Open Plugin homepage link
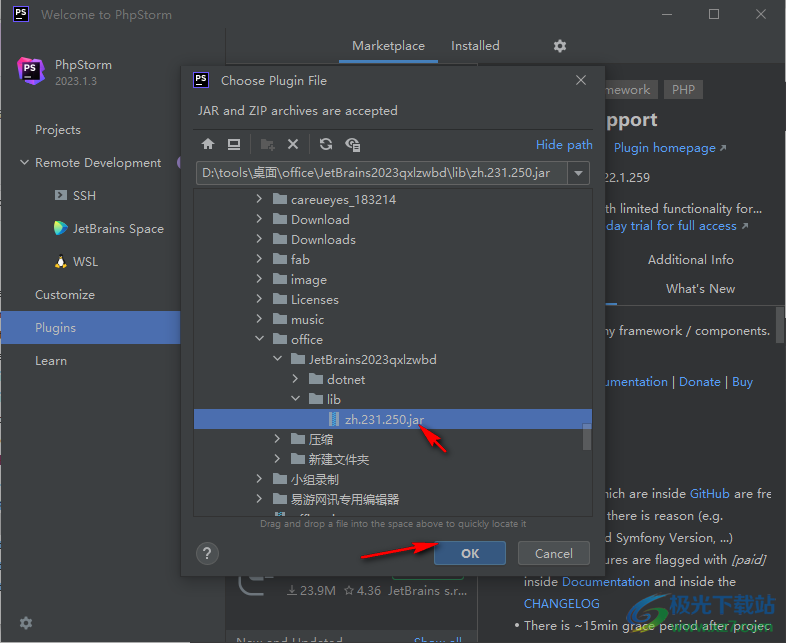The image size is (786, 643). pos(669,148)
